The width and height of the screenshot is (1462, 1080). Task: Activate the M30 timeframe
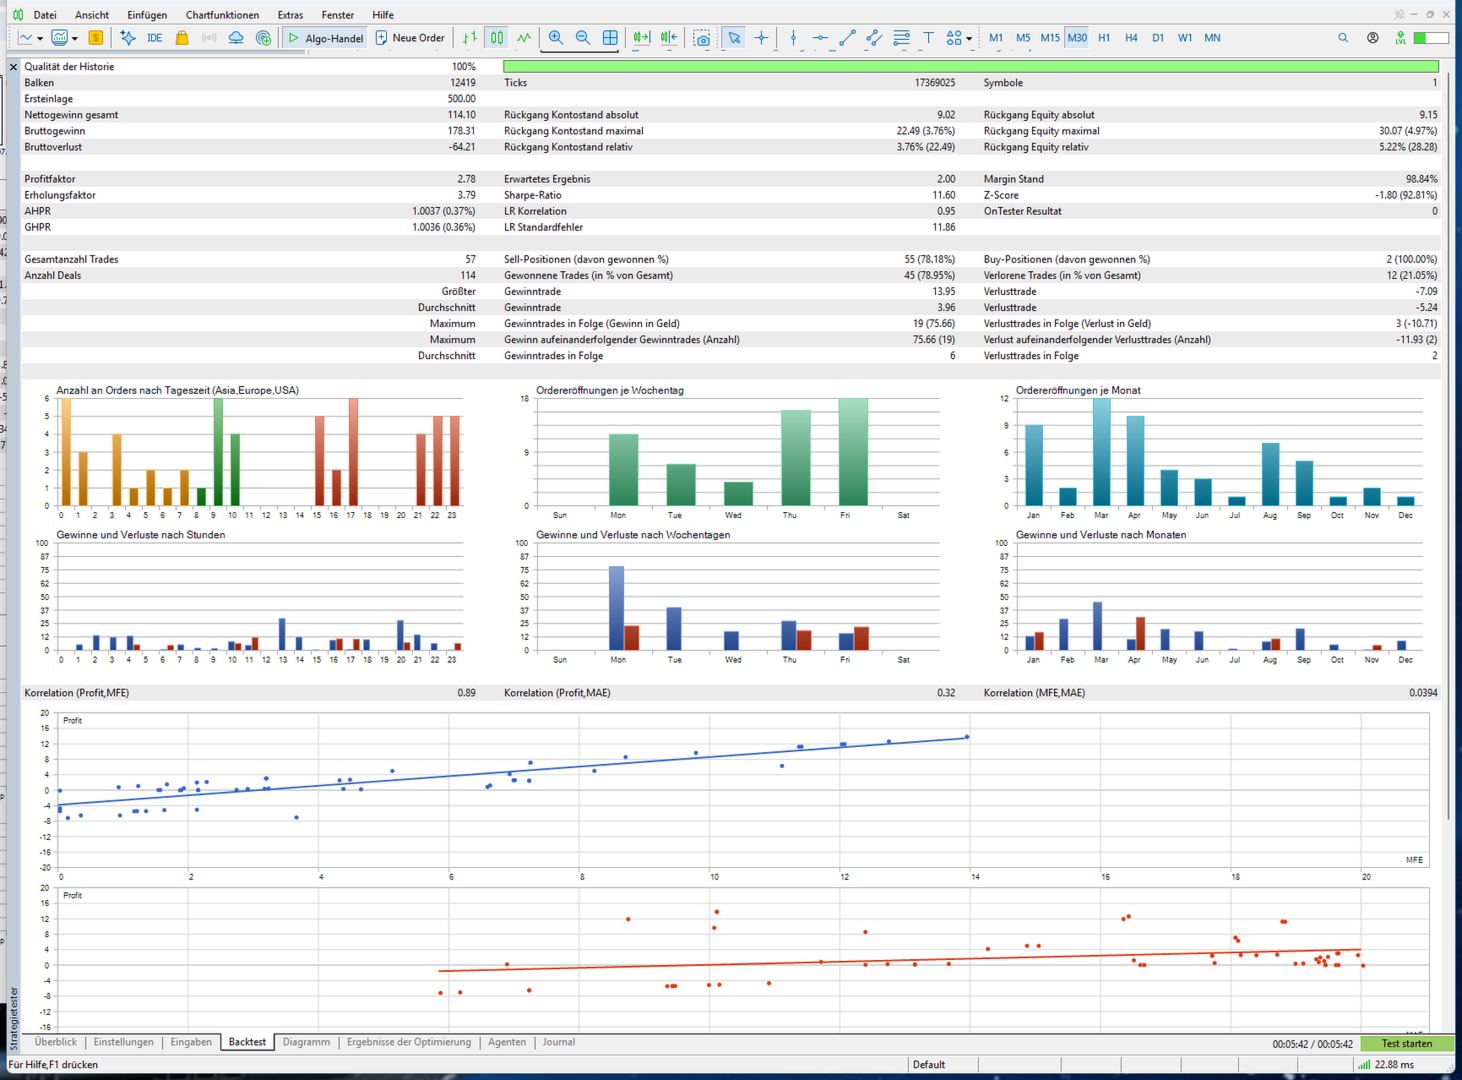(1077, 38)
